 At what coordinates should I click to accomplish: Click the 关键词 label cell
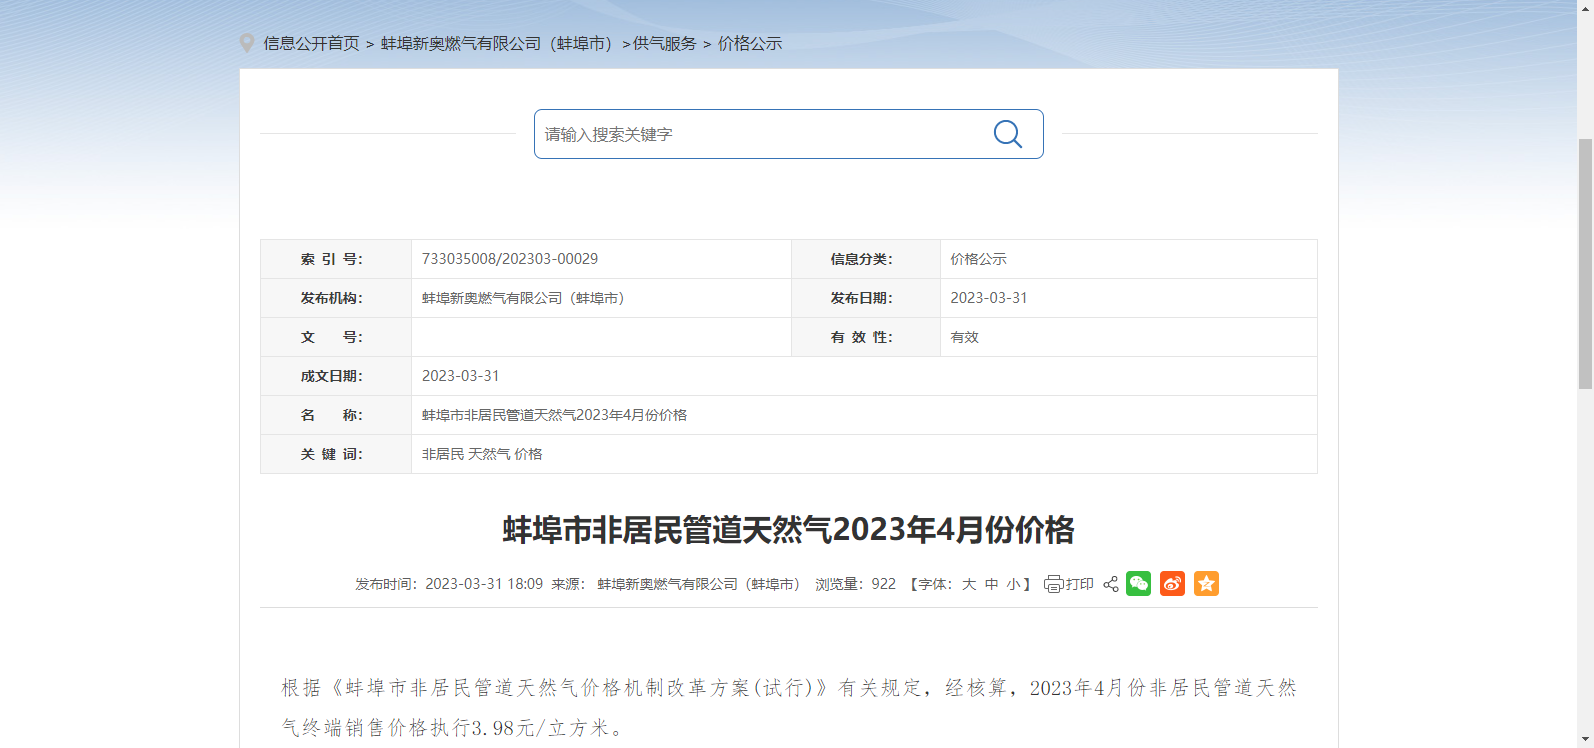click(336, 454)
